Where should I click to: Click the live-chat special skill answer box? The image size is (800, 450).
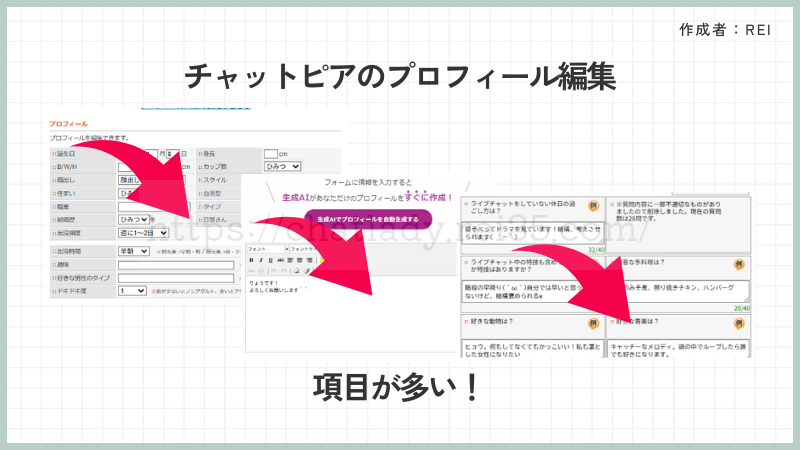[x=533, y=291]
